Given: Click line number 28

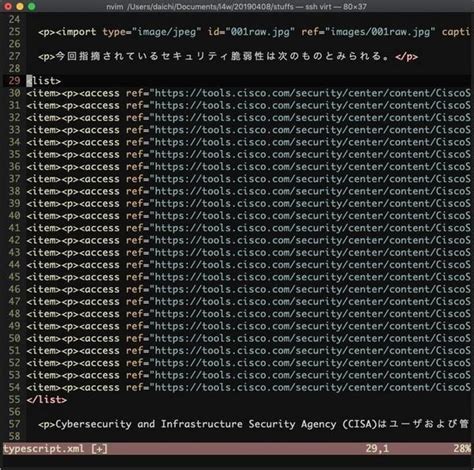Looking at the screenshot, I should tap(14, 69).
